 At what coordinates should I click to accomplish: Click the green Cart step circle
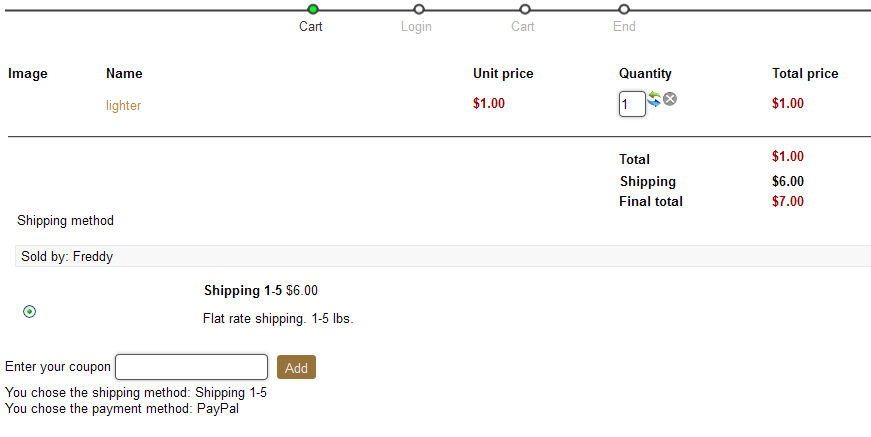pyautogui.click(x=313, y=9)
